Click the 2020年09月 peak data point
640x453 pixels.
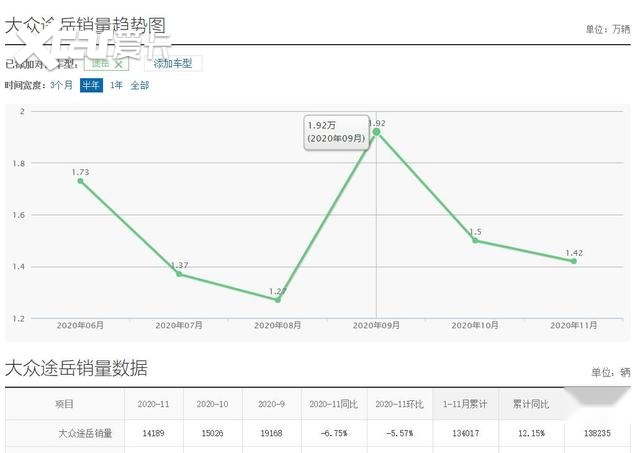[376, 132]
